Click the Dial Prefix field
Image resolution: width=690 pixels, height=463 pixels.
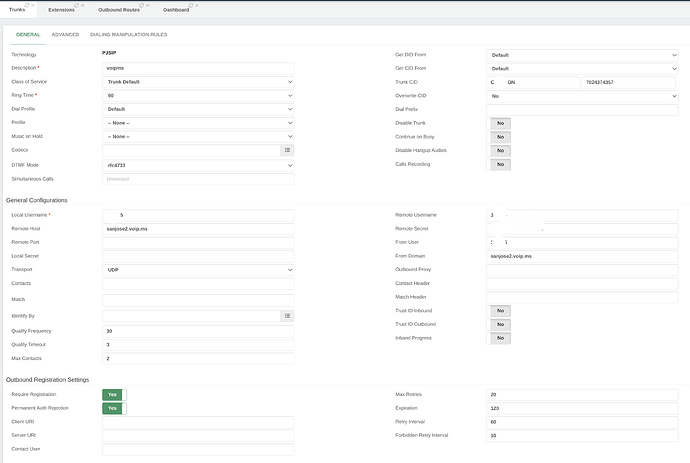coord(582,110)
